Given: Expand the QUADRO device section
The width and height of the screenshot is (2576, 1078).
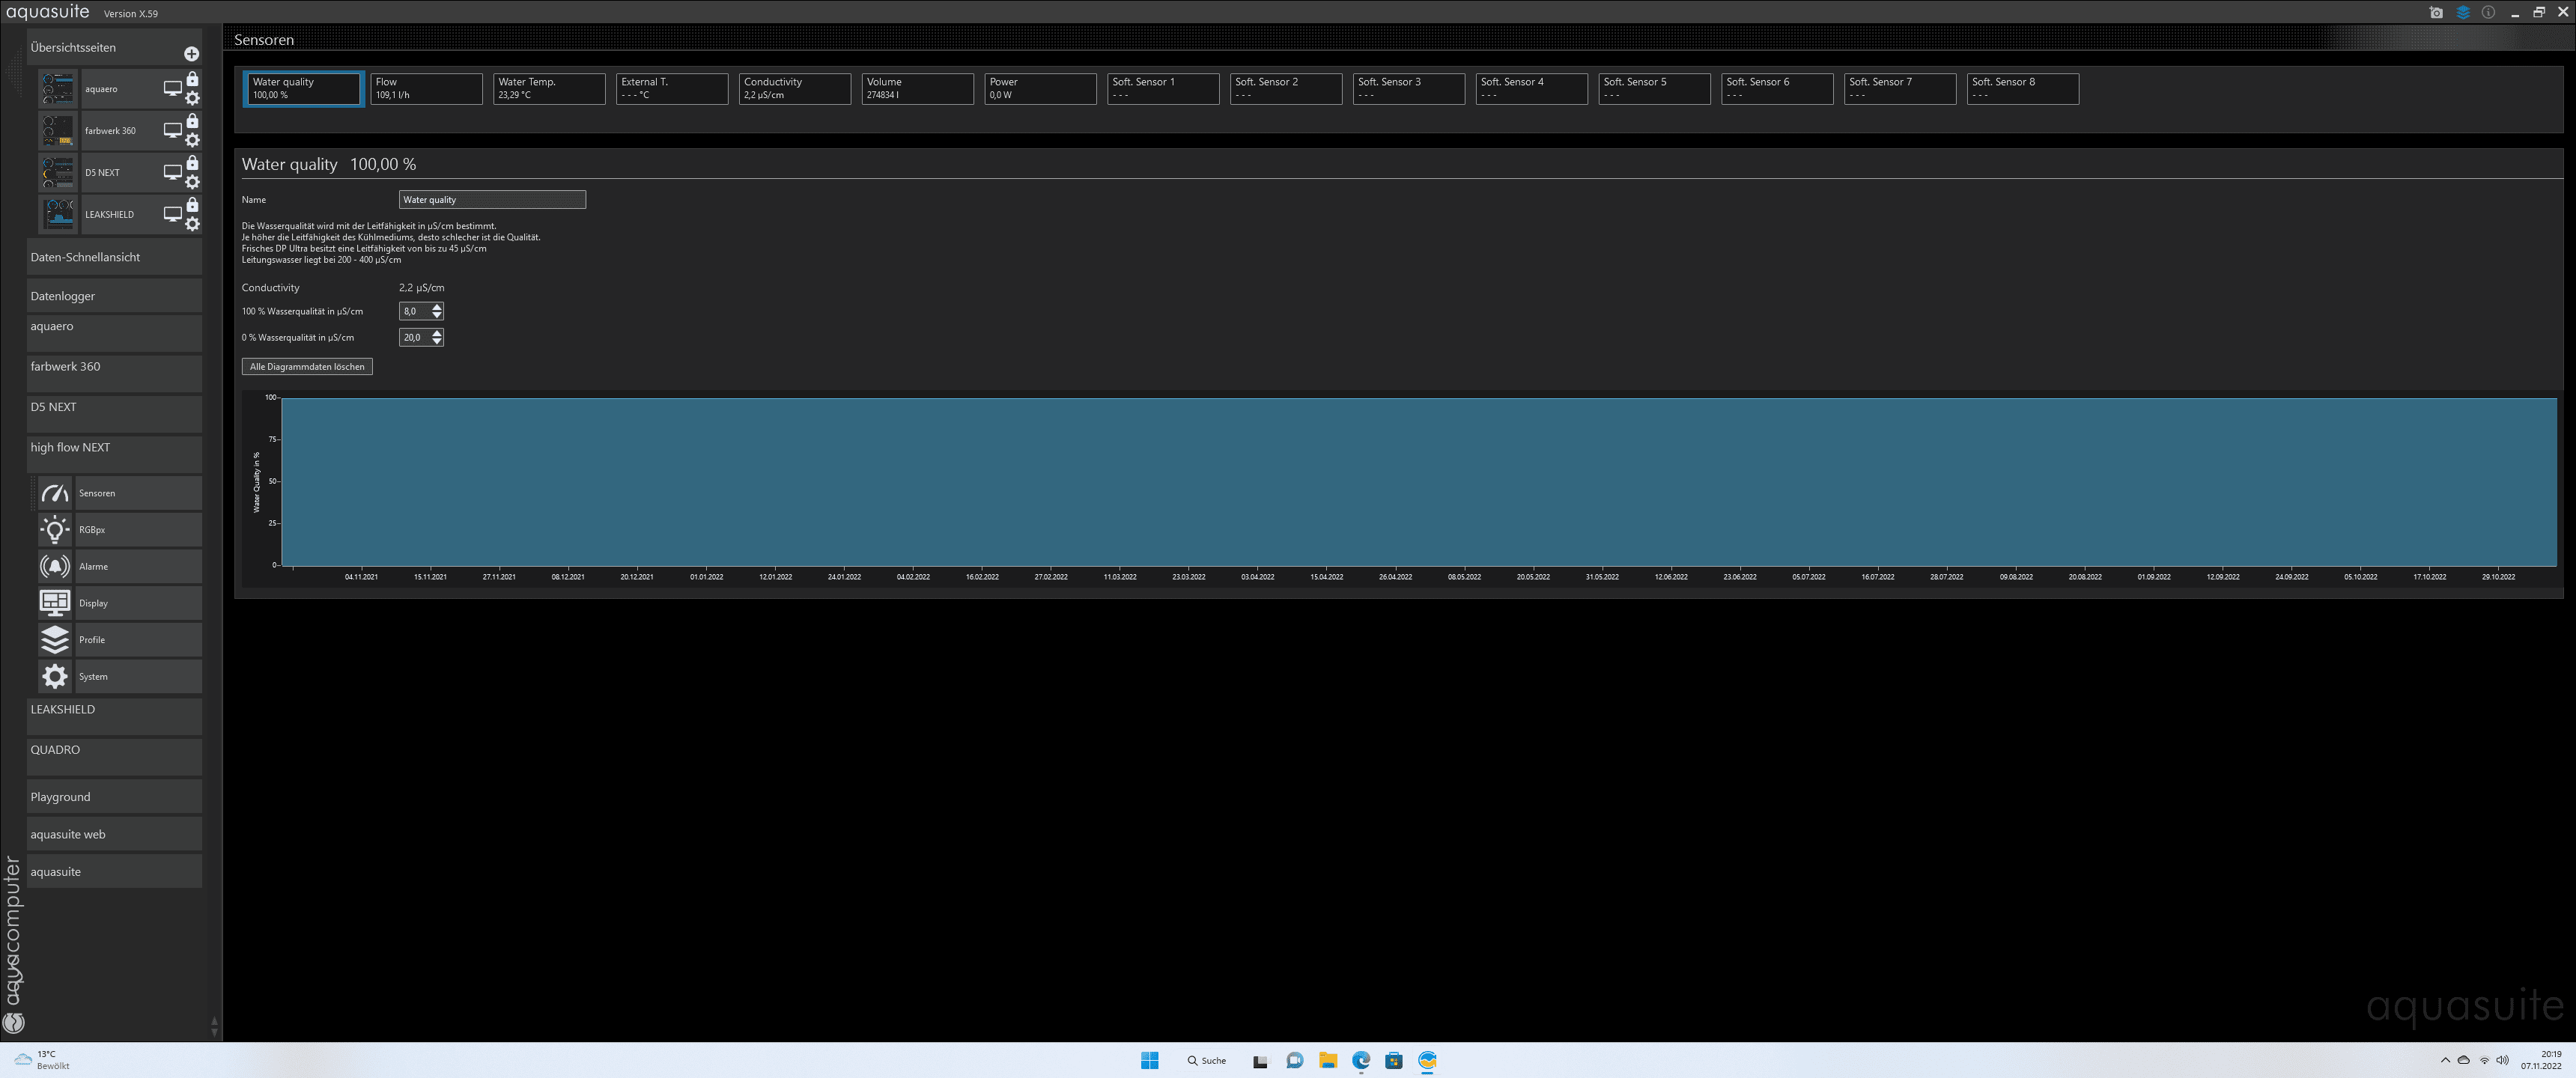Looking at the screenshot, I should [x=114, y=757].
